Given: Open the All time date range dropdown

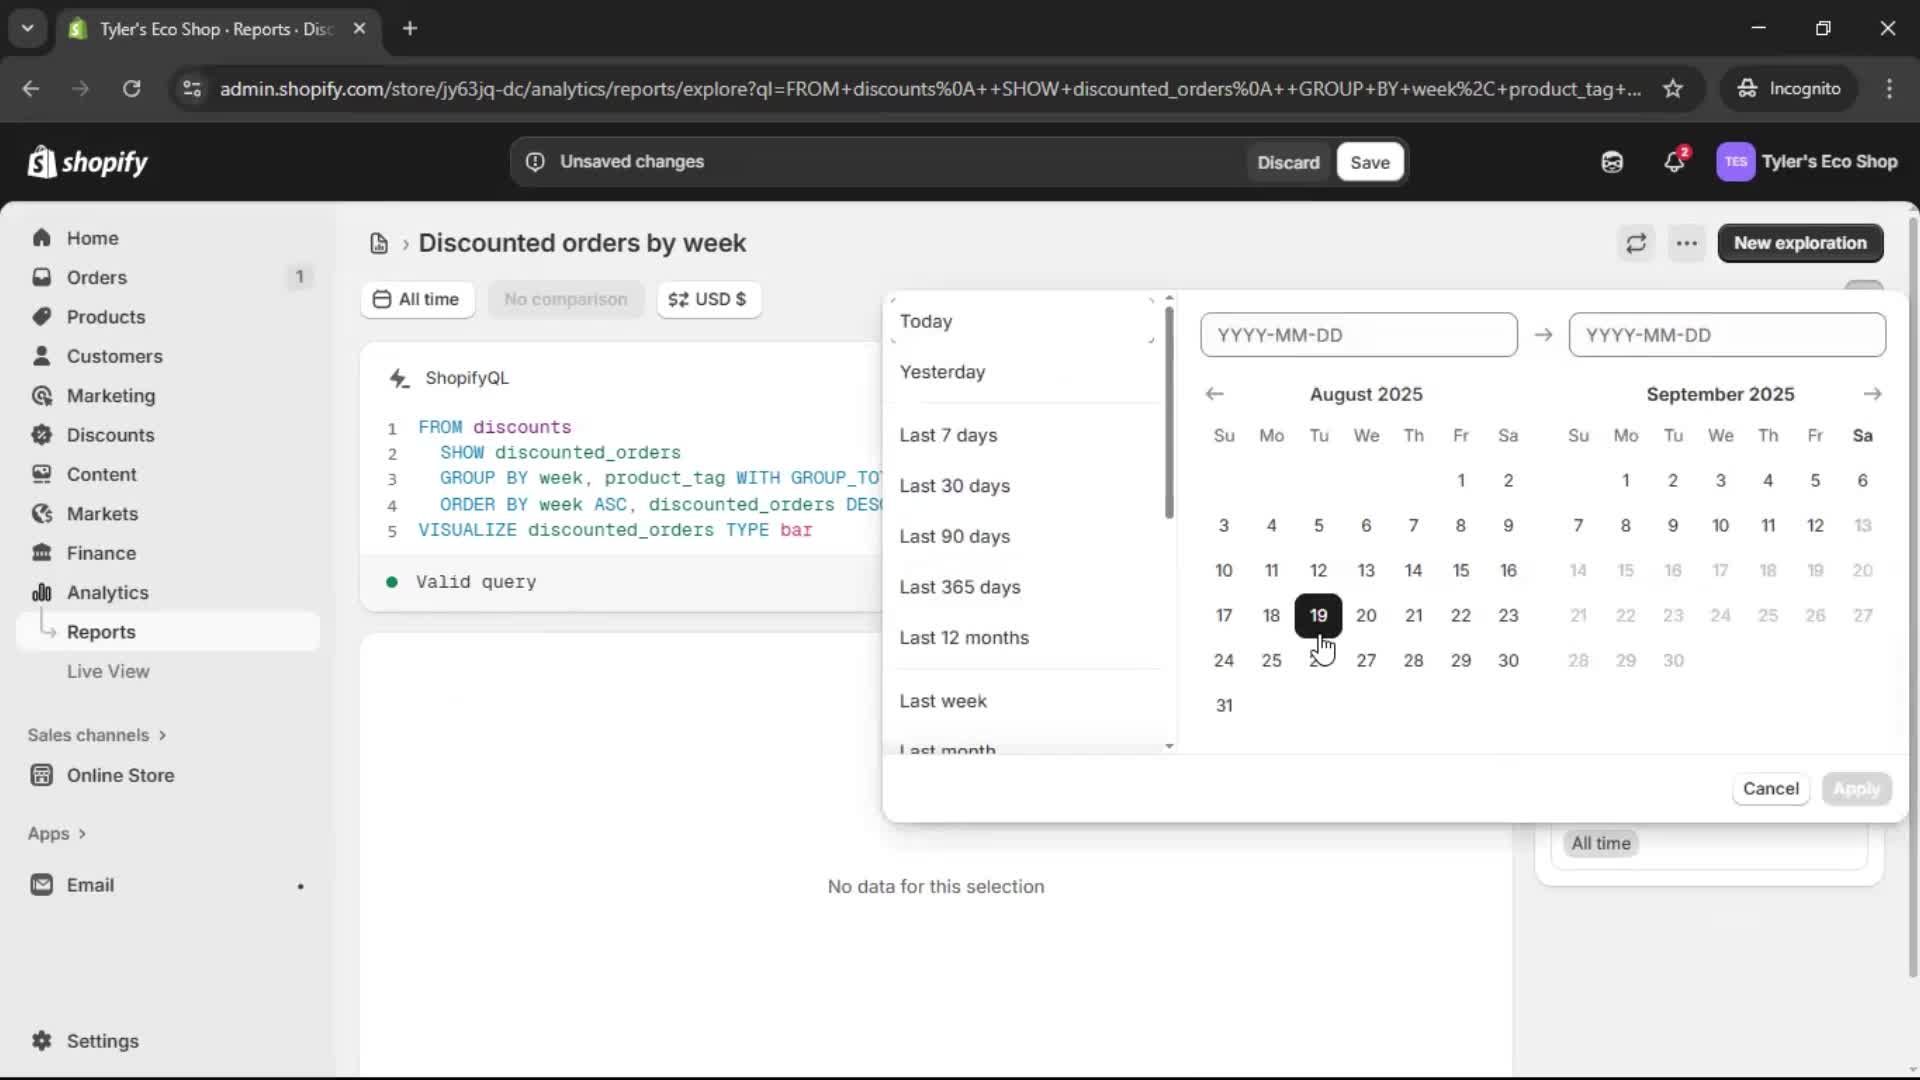Looking at the screenshot, I should tap(417, 299).
